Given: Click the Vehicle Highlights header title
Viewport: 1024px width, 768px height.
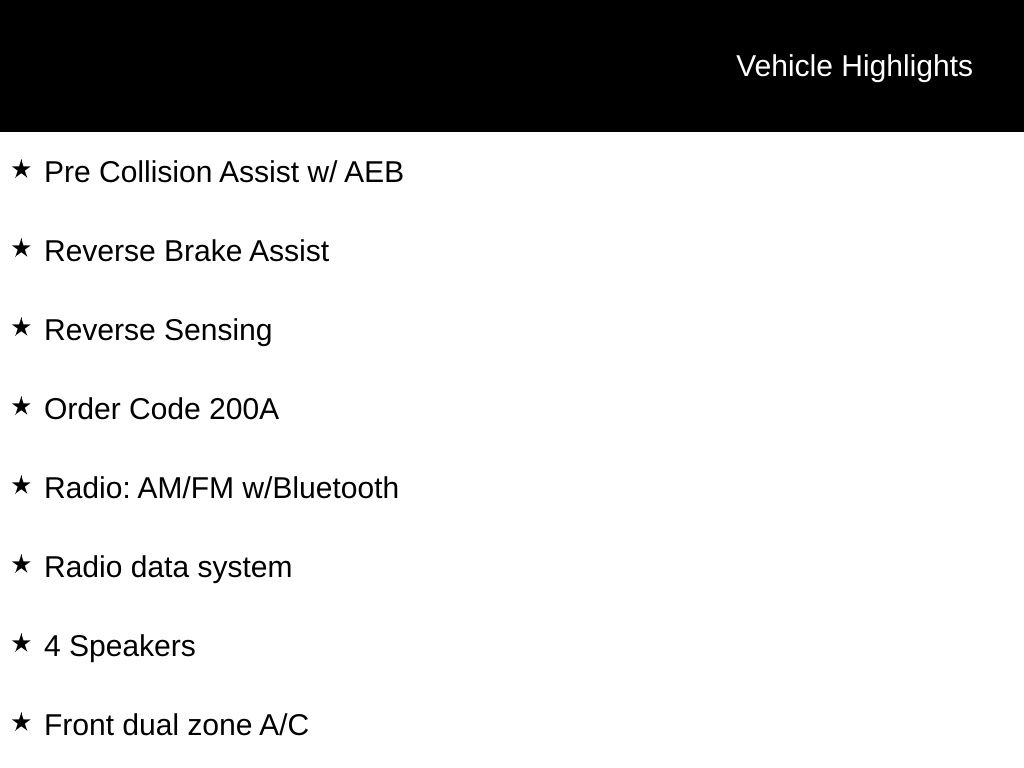Looking at the screenshot, I should (x=854, y=67).
